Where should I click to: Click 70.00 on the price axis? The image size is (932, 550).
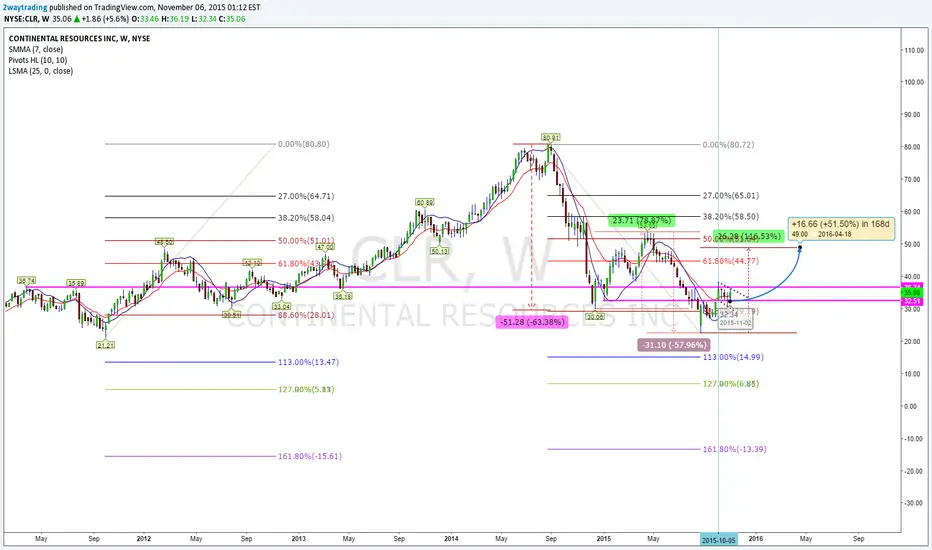[914, 179]
